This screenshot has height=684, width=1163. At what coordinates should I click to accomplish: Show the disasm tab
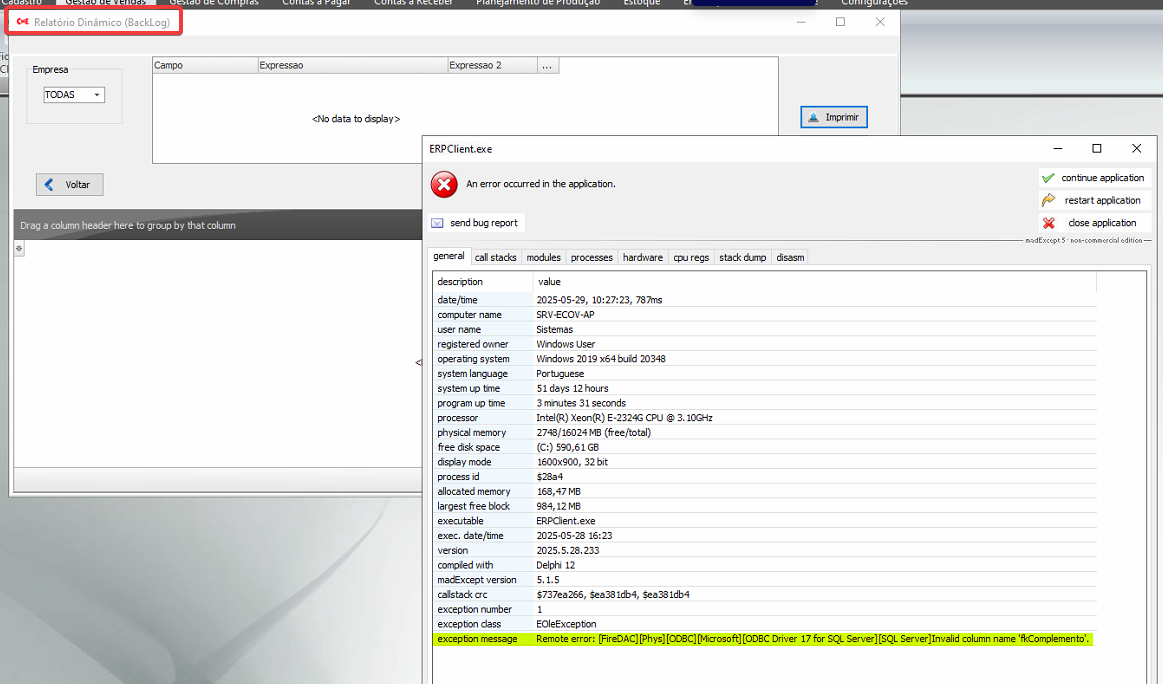click(790, 257)
